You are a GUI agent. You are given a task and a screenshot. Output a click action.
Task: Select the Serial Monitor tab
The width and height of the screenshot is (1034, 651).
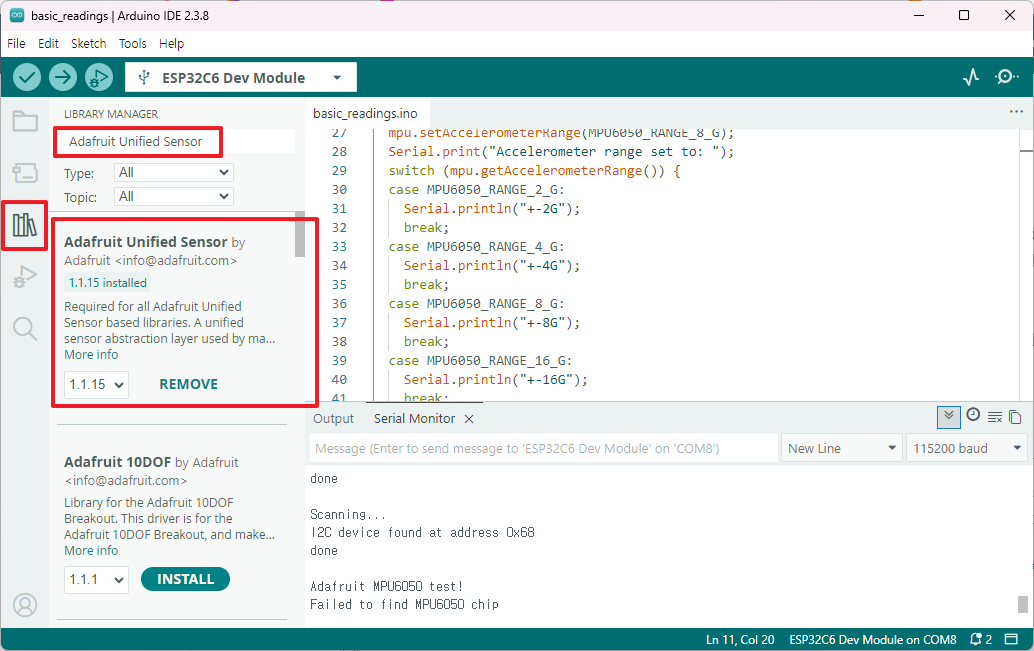(x=414, y=419)
